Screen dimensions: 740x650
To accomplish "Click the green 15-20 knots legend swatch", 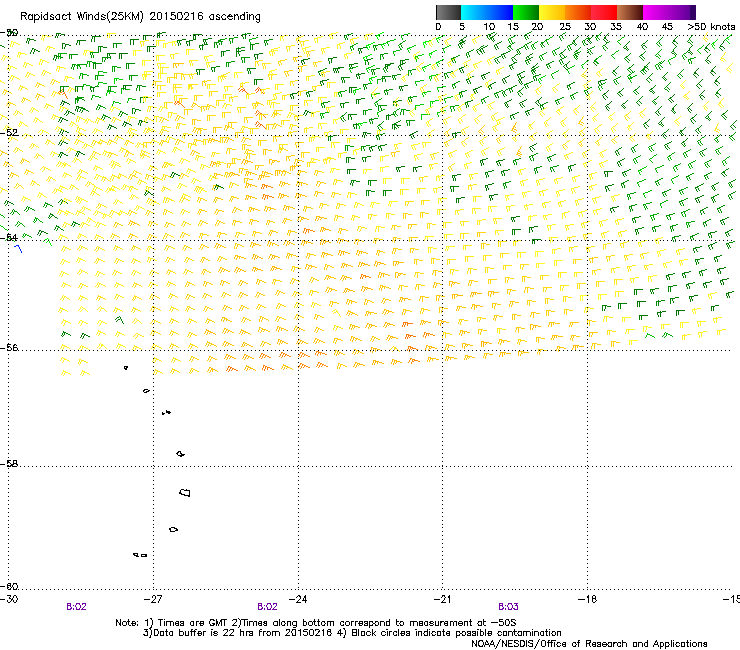I will [x=526, y=12].
